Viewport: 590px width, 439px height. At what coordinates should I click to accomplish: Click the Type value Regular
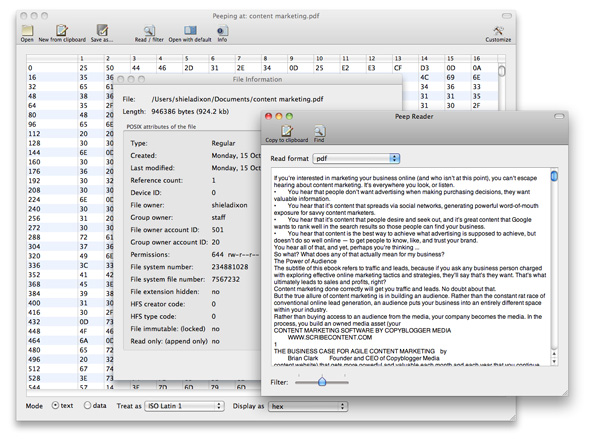point(223,143)
